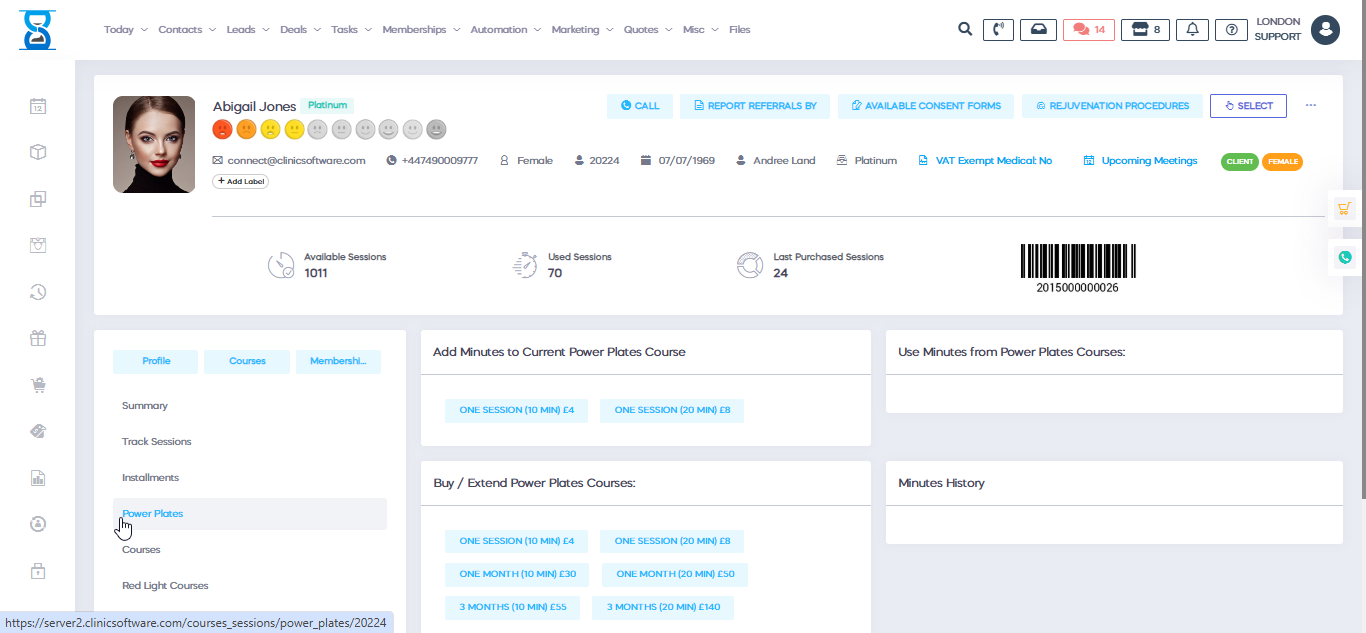This screenshot has width=1366, height=633.
Task: Select the last gray smiley rating face
Action: pos(436,129)
